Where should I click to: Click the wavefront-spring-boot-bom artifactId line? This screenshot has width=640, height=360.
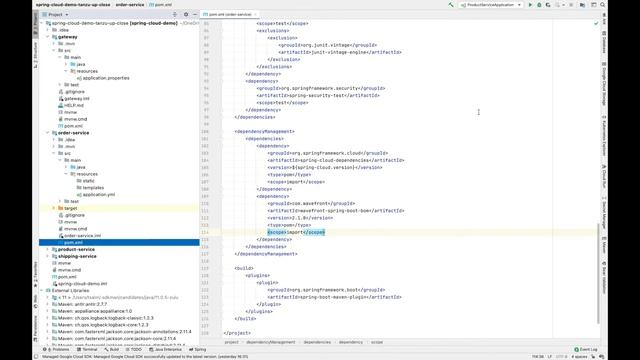click(336, 211)
